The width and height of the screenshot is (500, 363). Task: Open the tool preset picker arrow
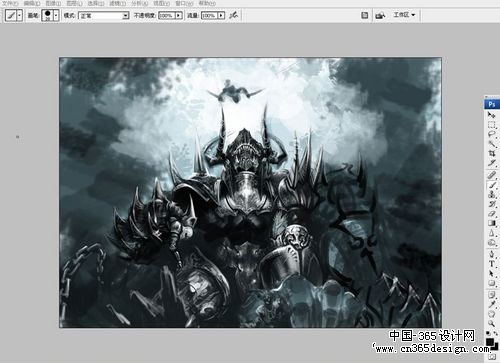coord(19,15)
